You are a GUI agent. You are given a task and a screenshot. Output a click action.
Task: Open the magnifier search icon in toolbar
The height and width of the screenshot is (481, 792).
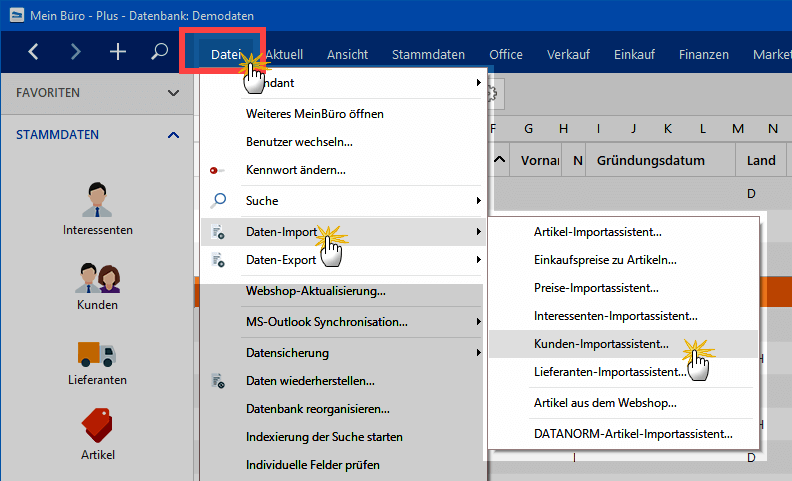tap(160, 52)
